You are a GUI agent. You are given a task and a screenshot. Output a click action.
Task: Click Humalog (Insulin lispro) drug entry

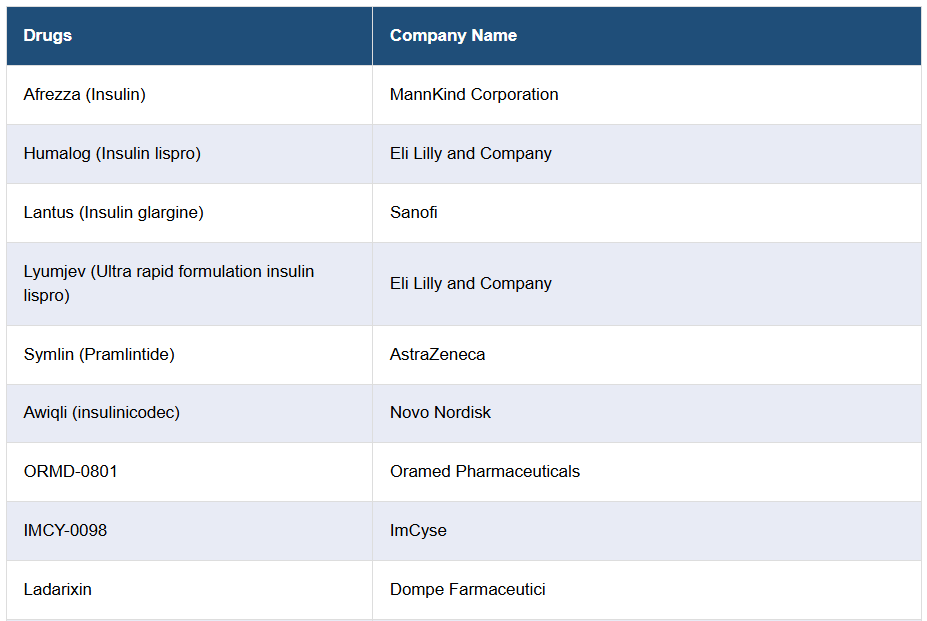click(112, 154)
